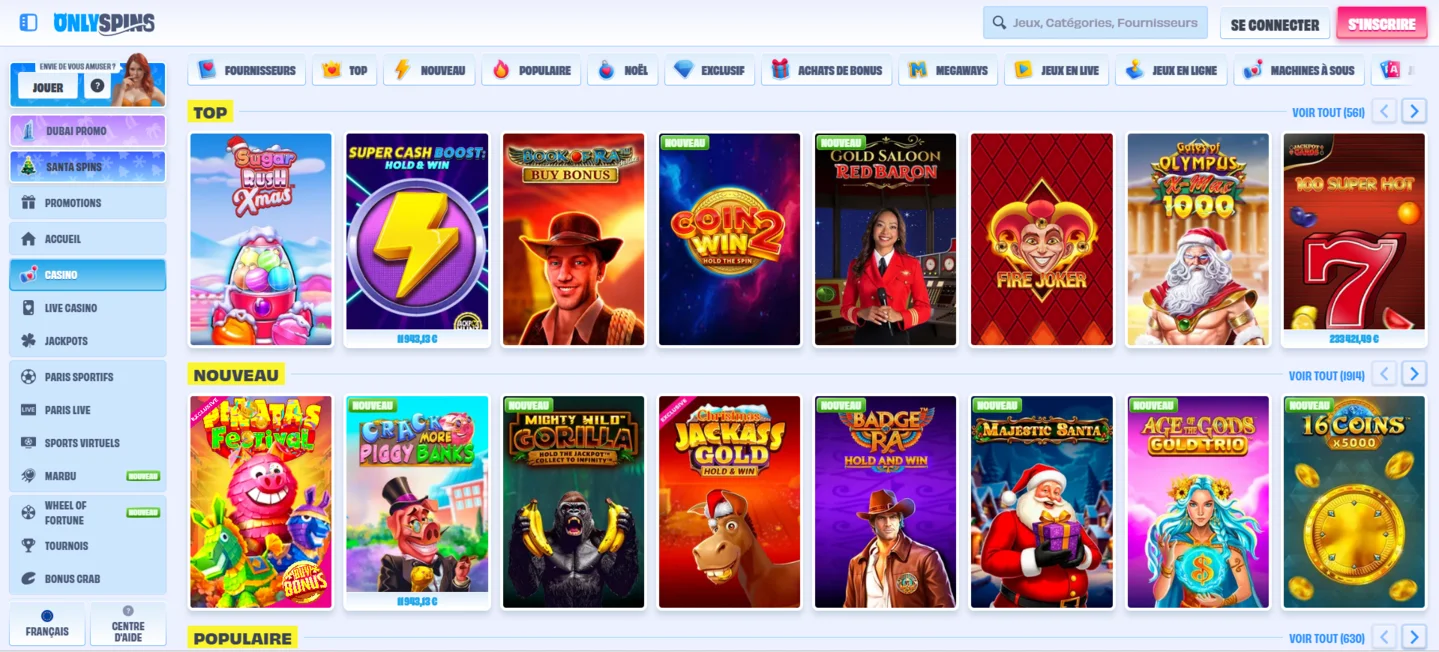
Task: Select the Top category tab
Action: (x=345, y=70)
